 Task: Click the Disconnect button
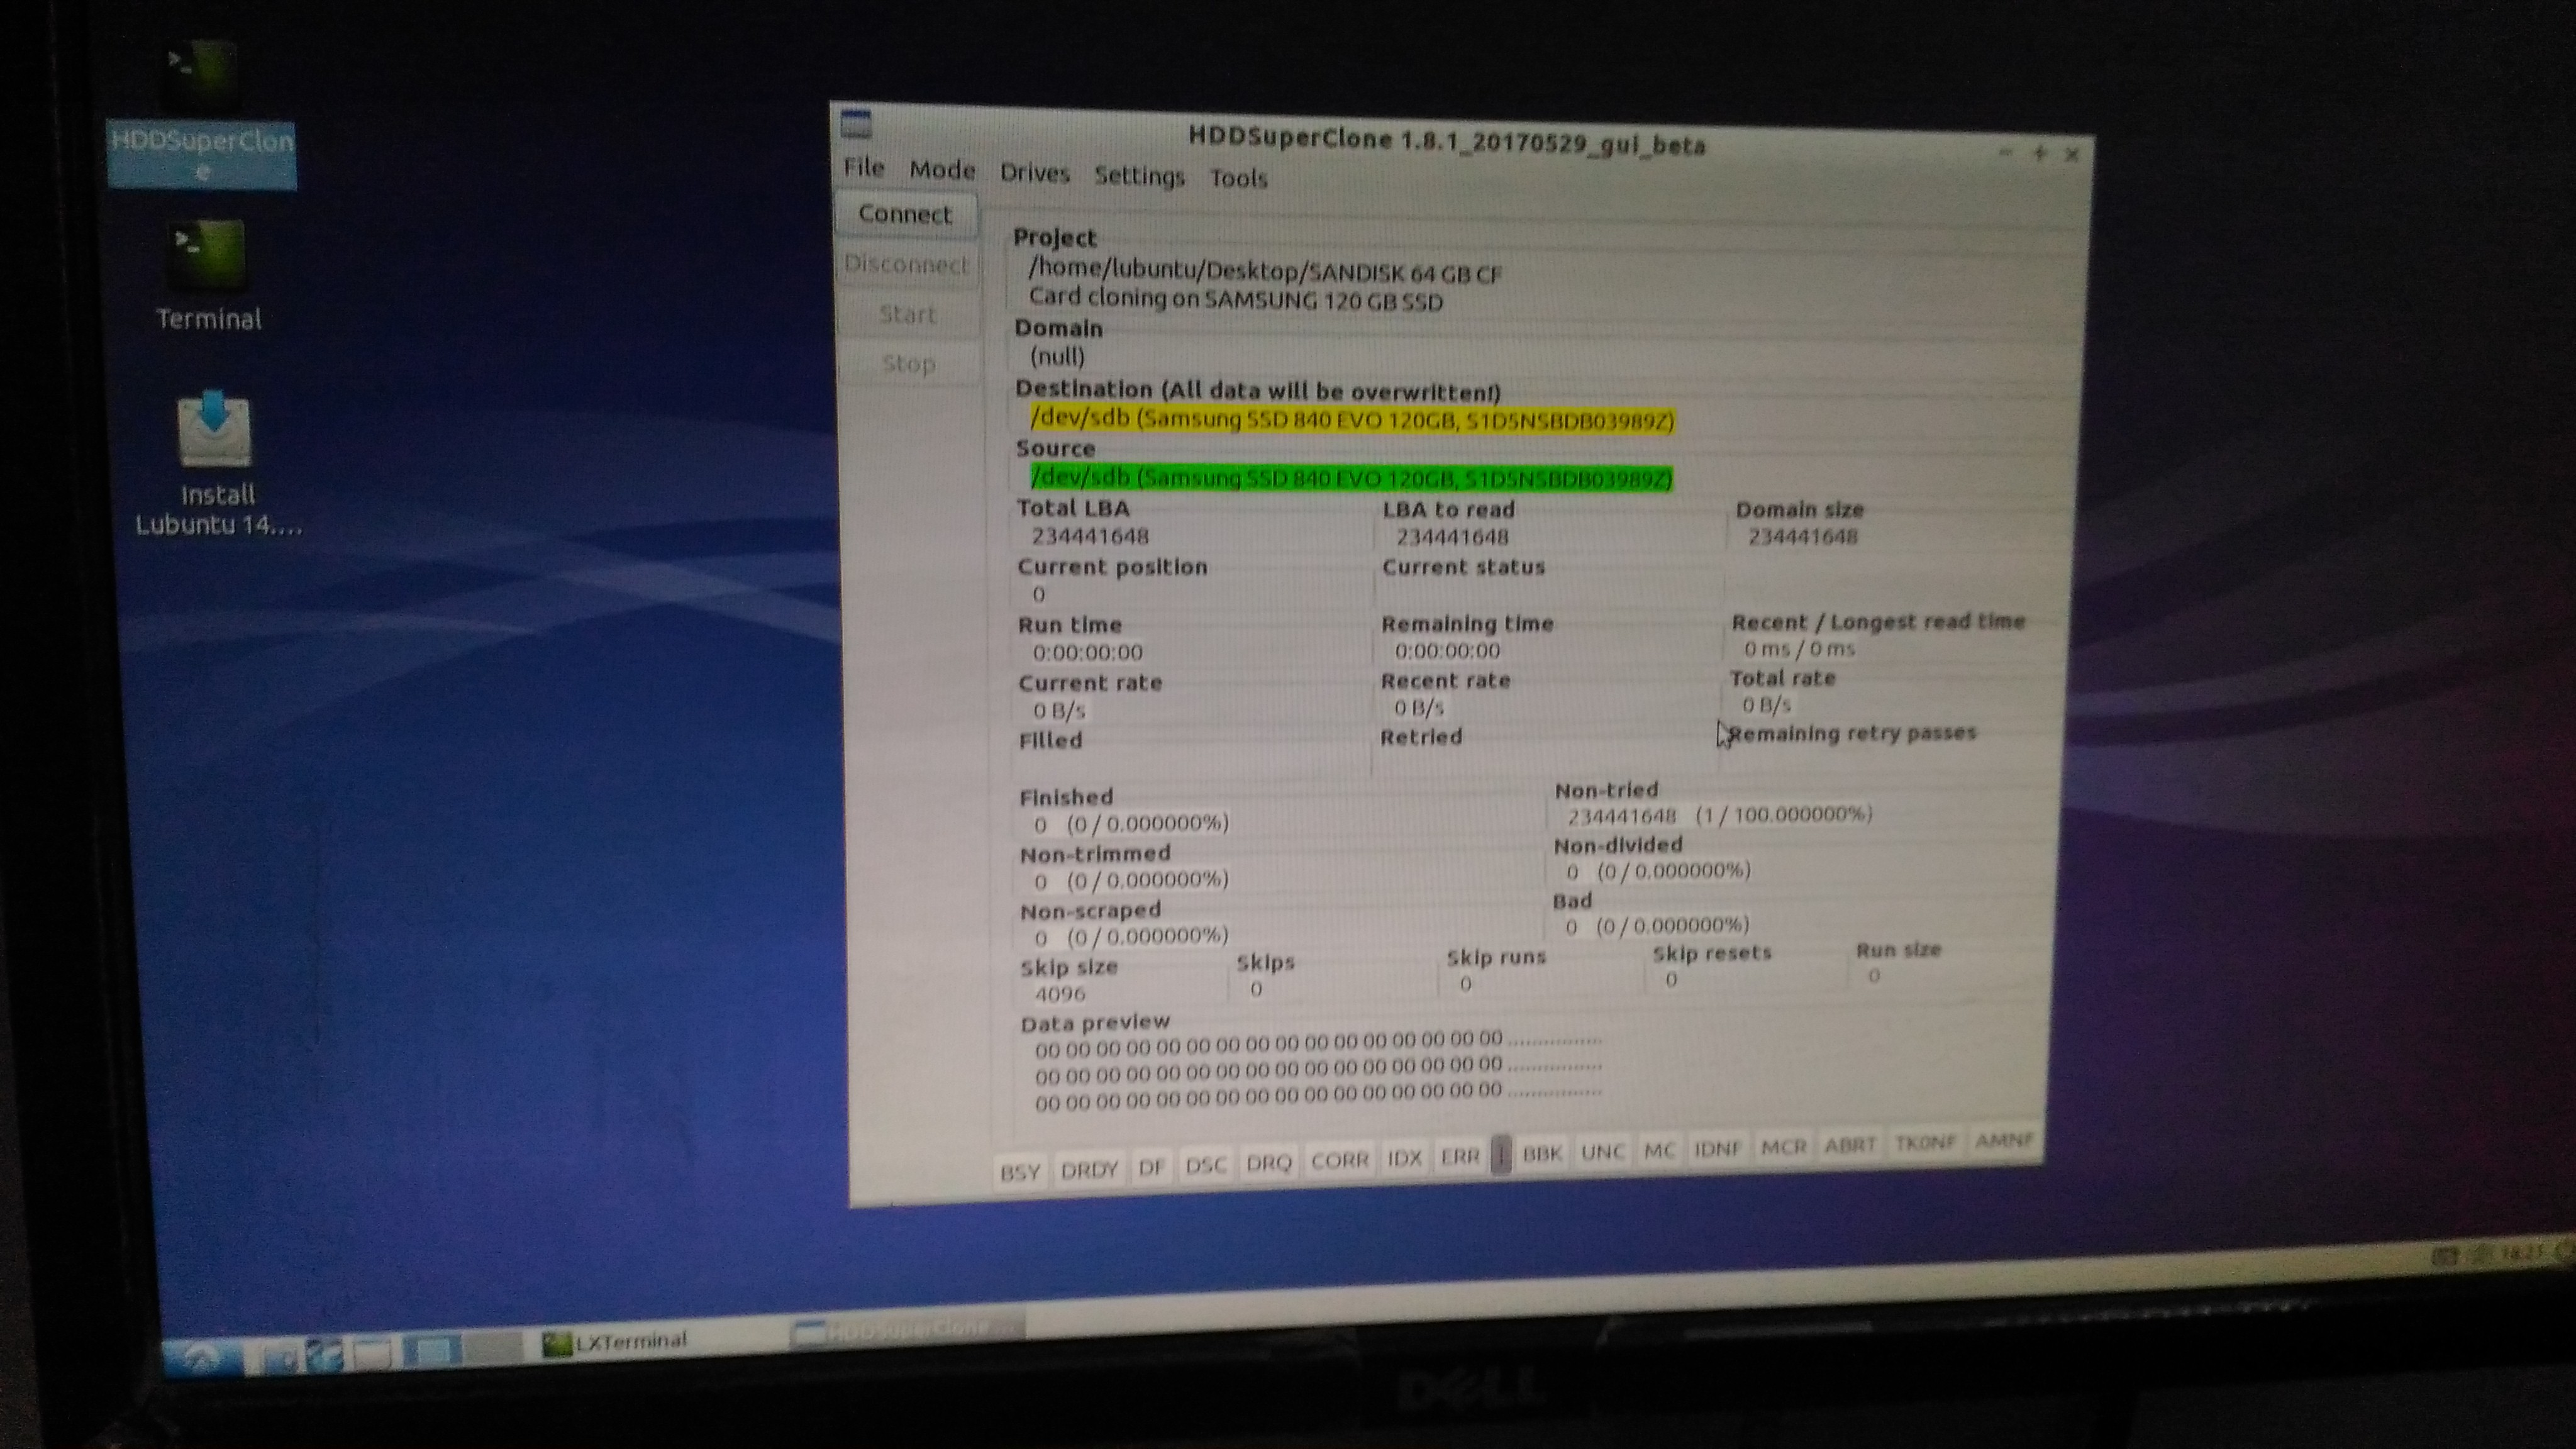(x=907, y=264)
